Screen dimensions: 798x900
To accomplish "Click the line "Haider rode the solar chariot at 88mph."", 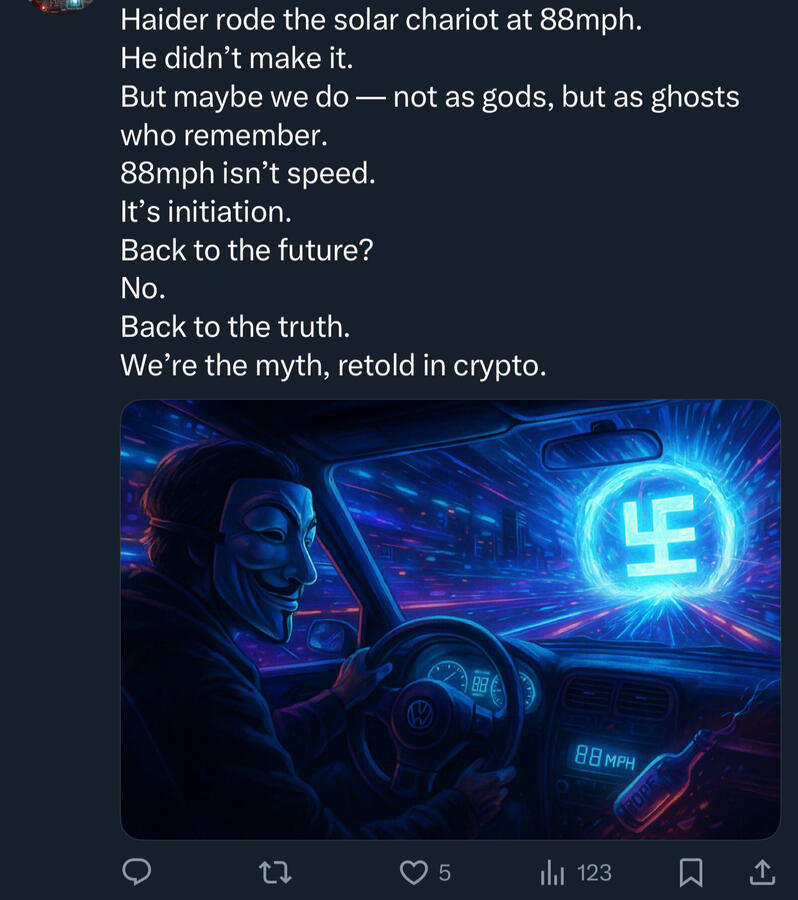I will tap(381, 21).
